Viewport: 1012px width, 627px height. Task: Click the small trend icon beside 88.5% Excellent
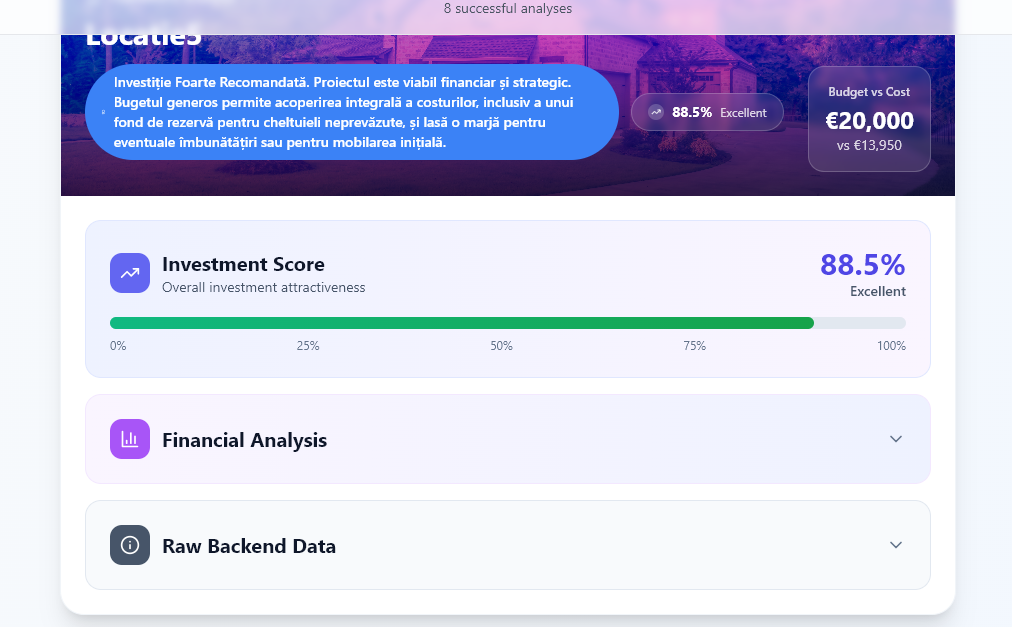point(656,112)
